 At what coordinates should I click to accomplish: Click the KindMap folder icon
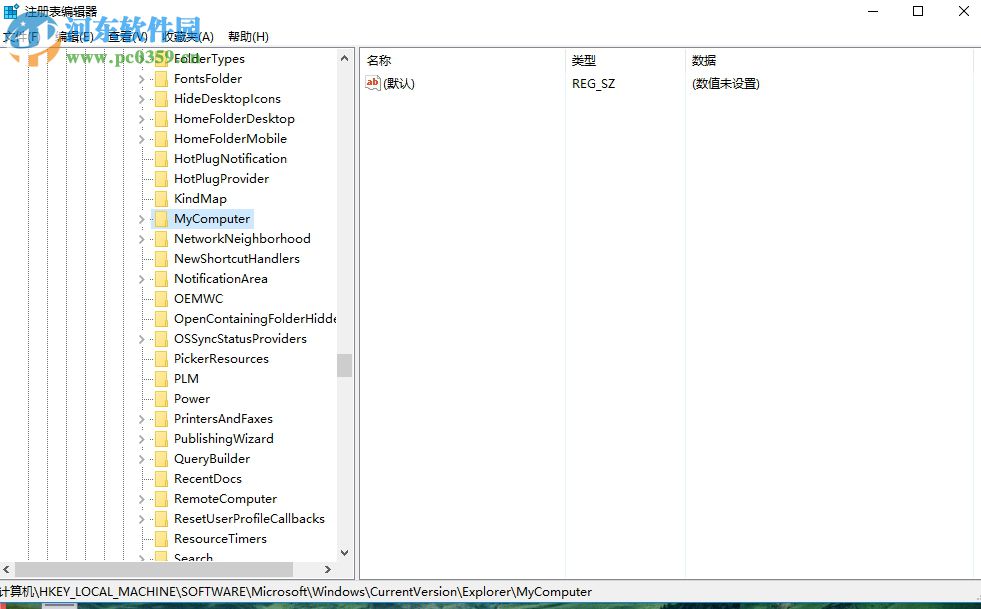161,199
